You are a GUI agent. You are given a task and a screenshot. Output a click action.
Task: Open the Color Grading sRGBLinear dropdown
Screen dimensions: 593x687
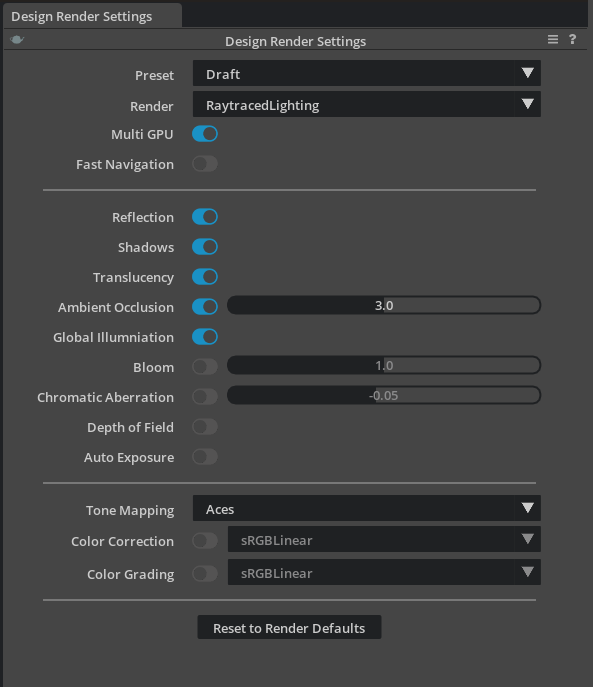pyautogui.click(x=384, y=572)
